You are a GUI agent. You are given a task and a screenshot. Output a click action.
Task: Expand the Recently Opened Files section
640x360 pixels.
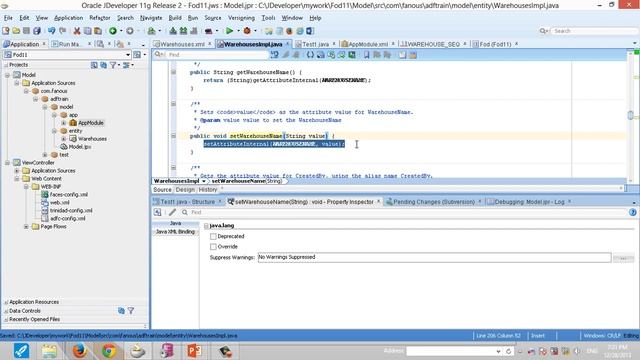pos(6,320)
